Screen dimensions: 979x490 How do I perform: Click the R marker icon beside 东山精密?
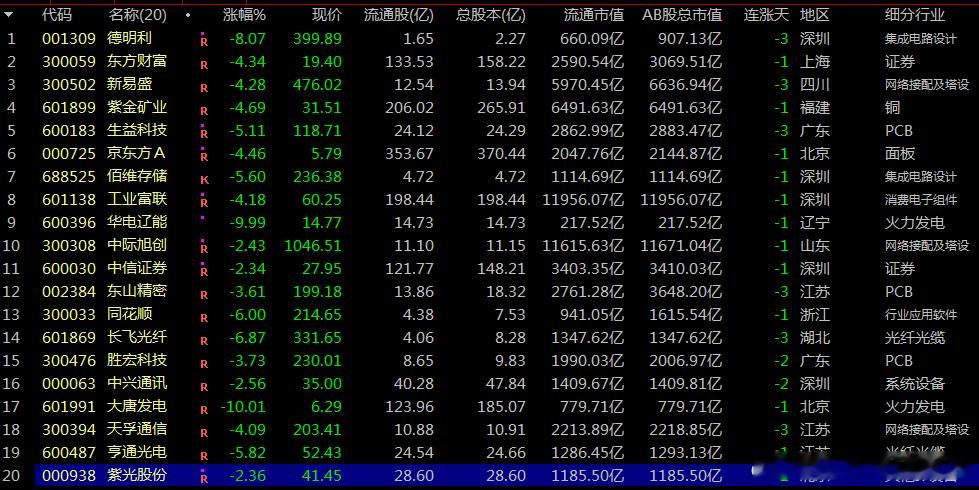[204, 295]
